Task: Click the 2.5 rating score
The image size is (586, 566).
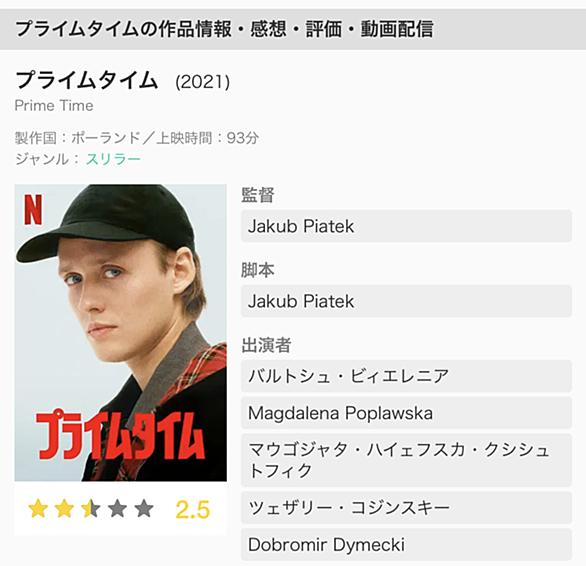Action: pos(192,510)
